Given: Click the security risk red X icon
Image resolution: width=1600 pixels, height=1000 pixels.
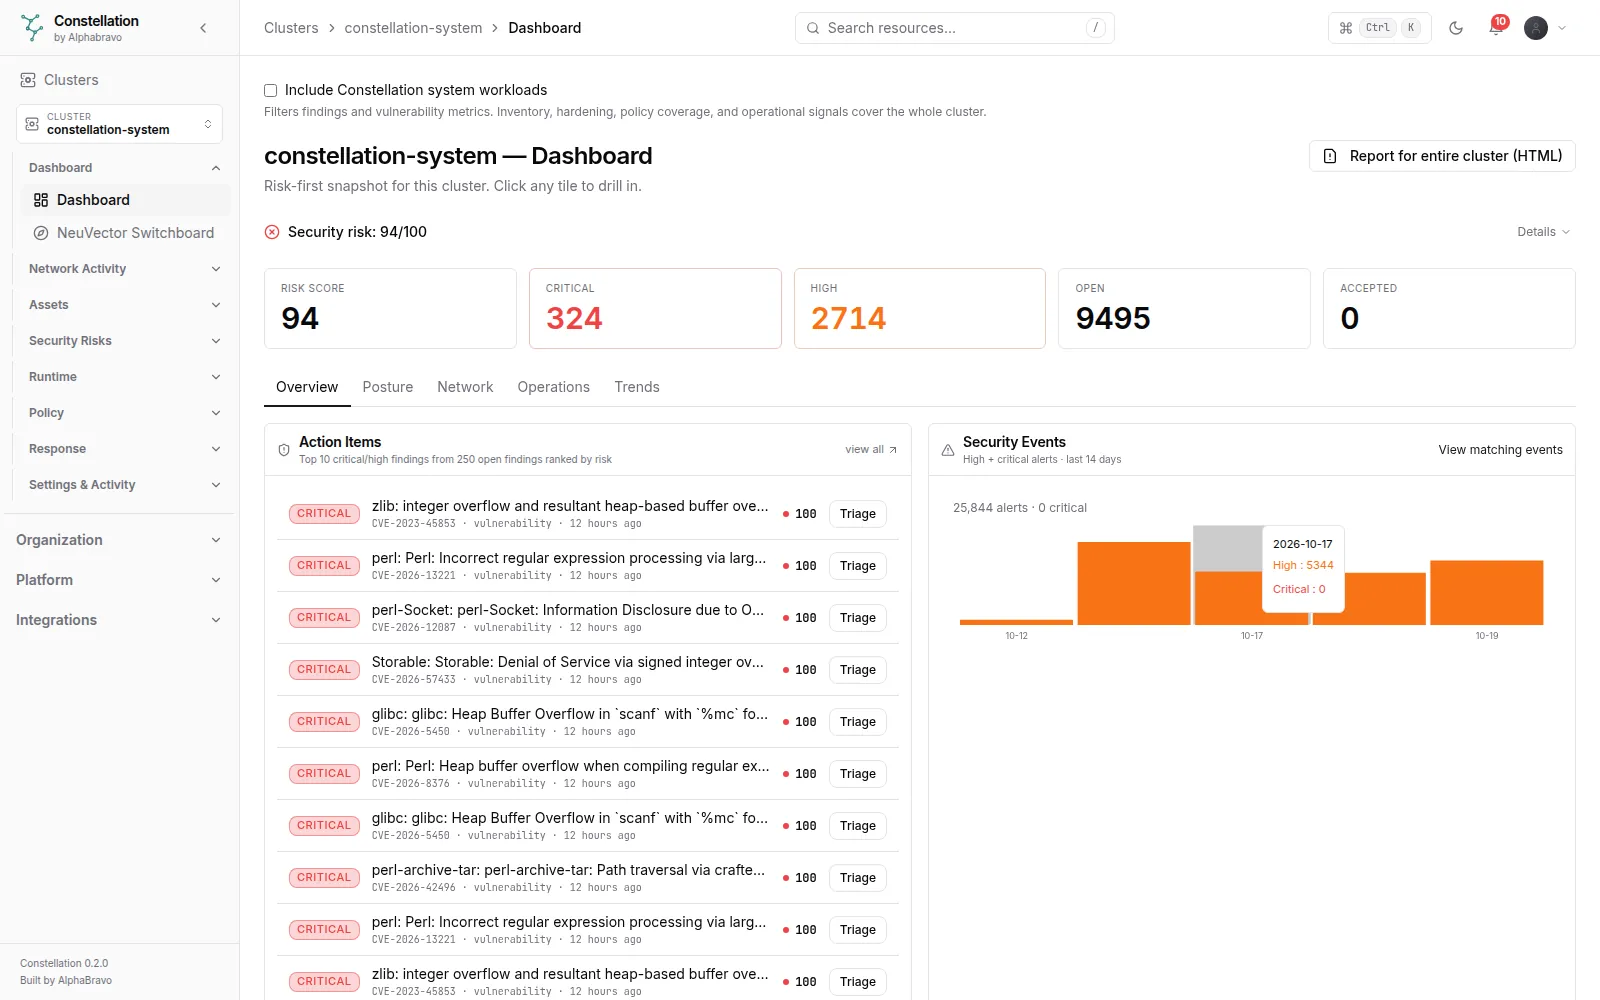Looking at the screenshot, I should [x=272, y=232].
